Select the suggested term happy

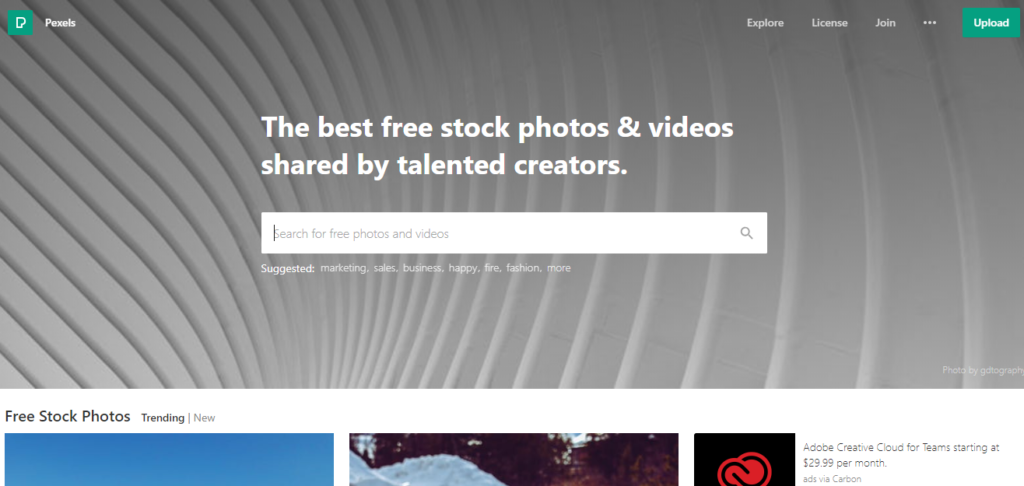click(464, 268)
